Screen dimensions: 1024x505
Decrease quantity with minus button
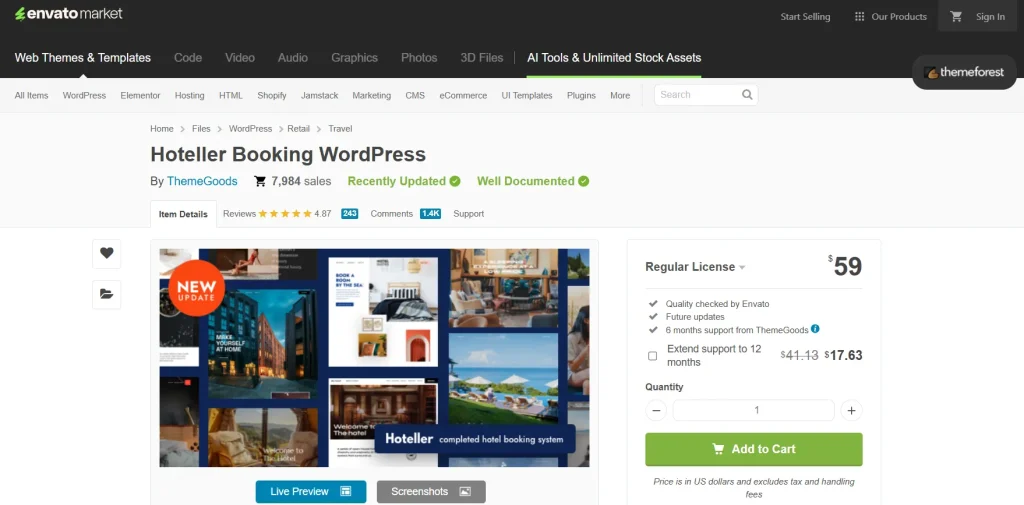(x=656, y=410)
